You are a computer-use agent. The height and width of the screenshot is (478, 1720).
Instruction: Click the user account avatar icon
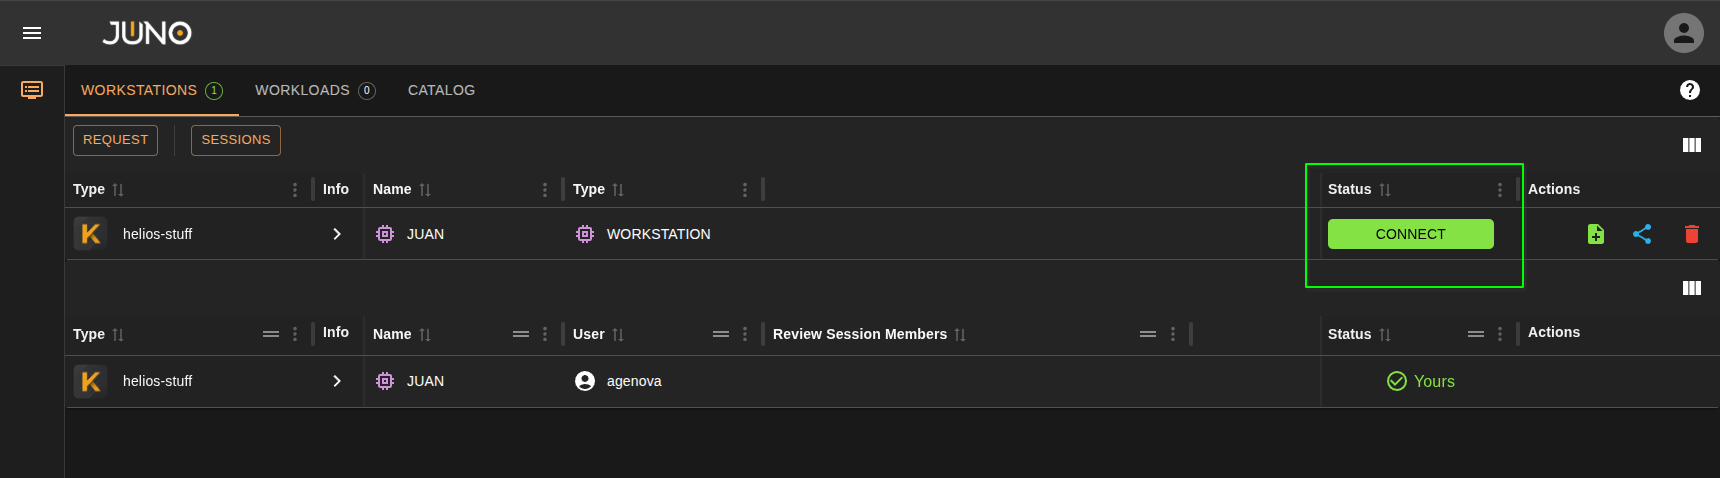point(1683,33)
